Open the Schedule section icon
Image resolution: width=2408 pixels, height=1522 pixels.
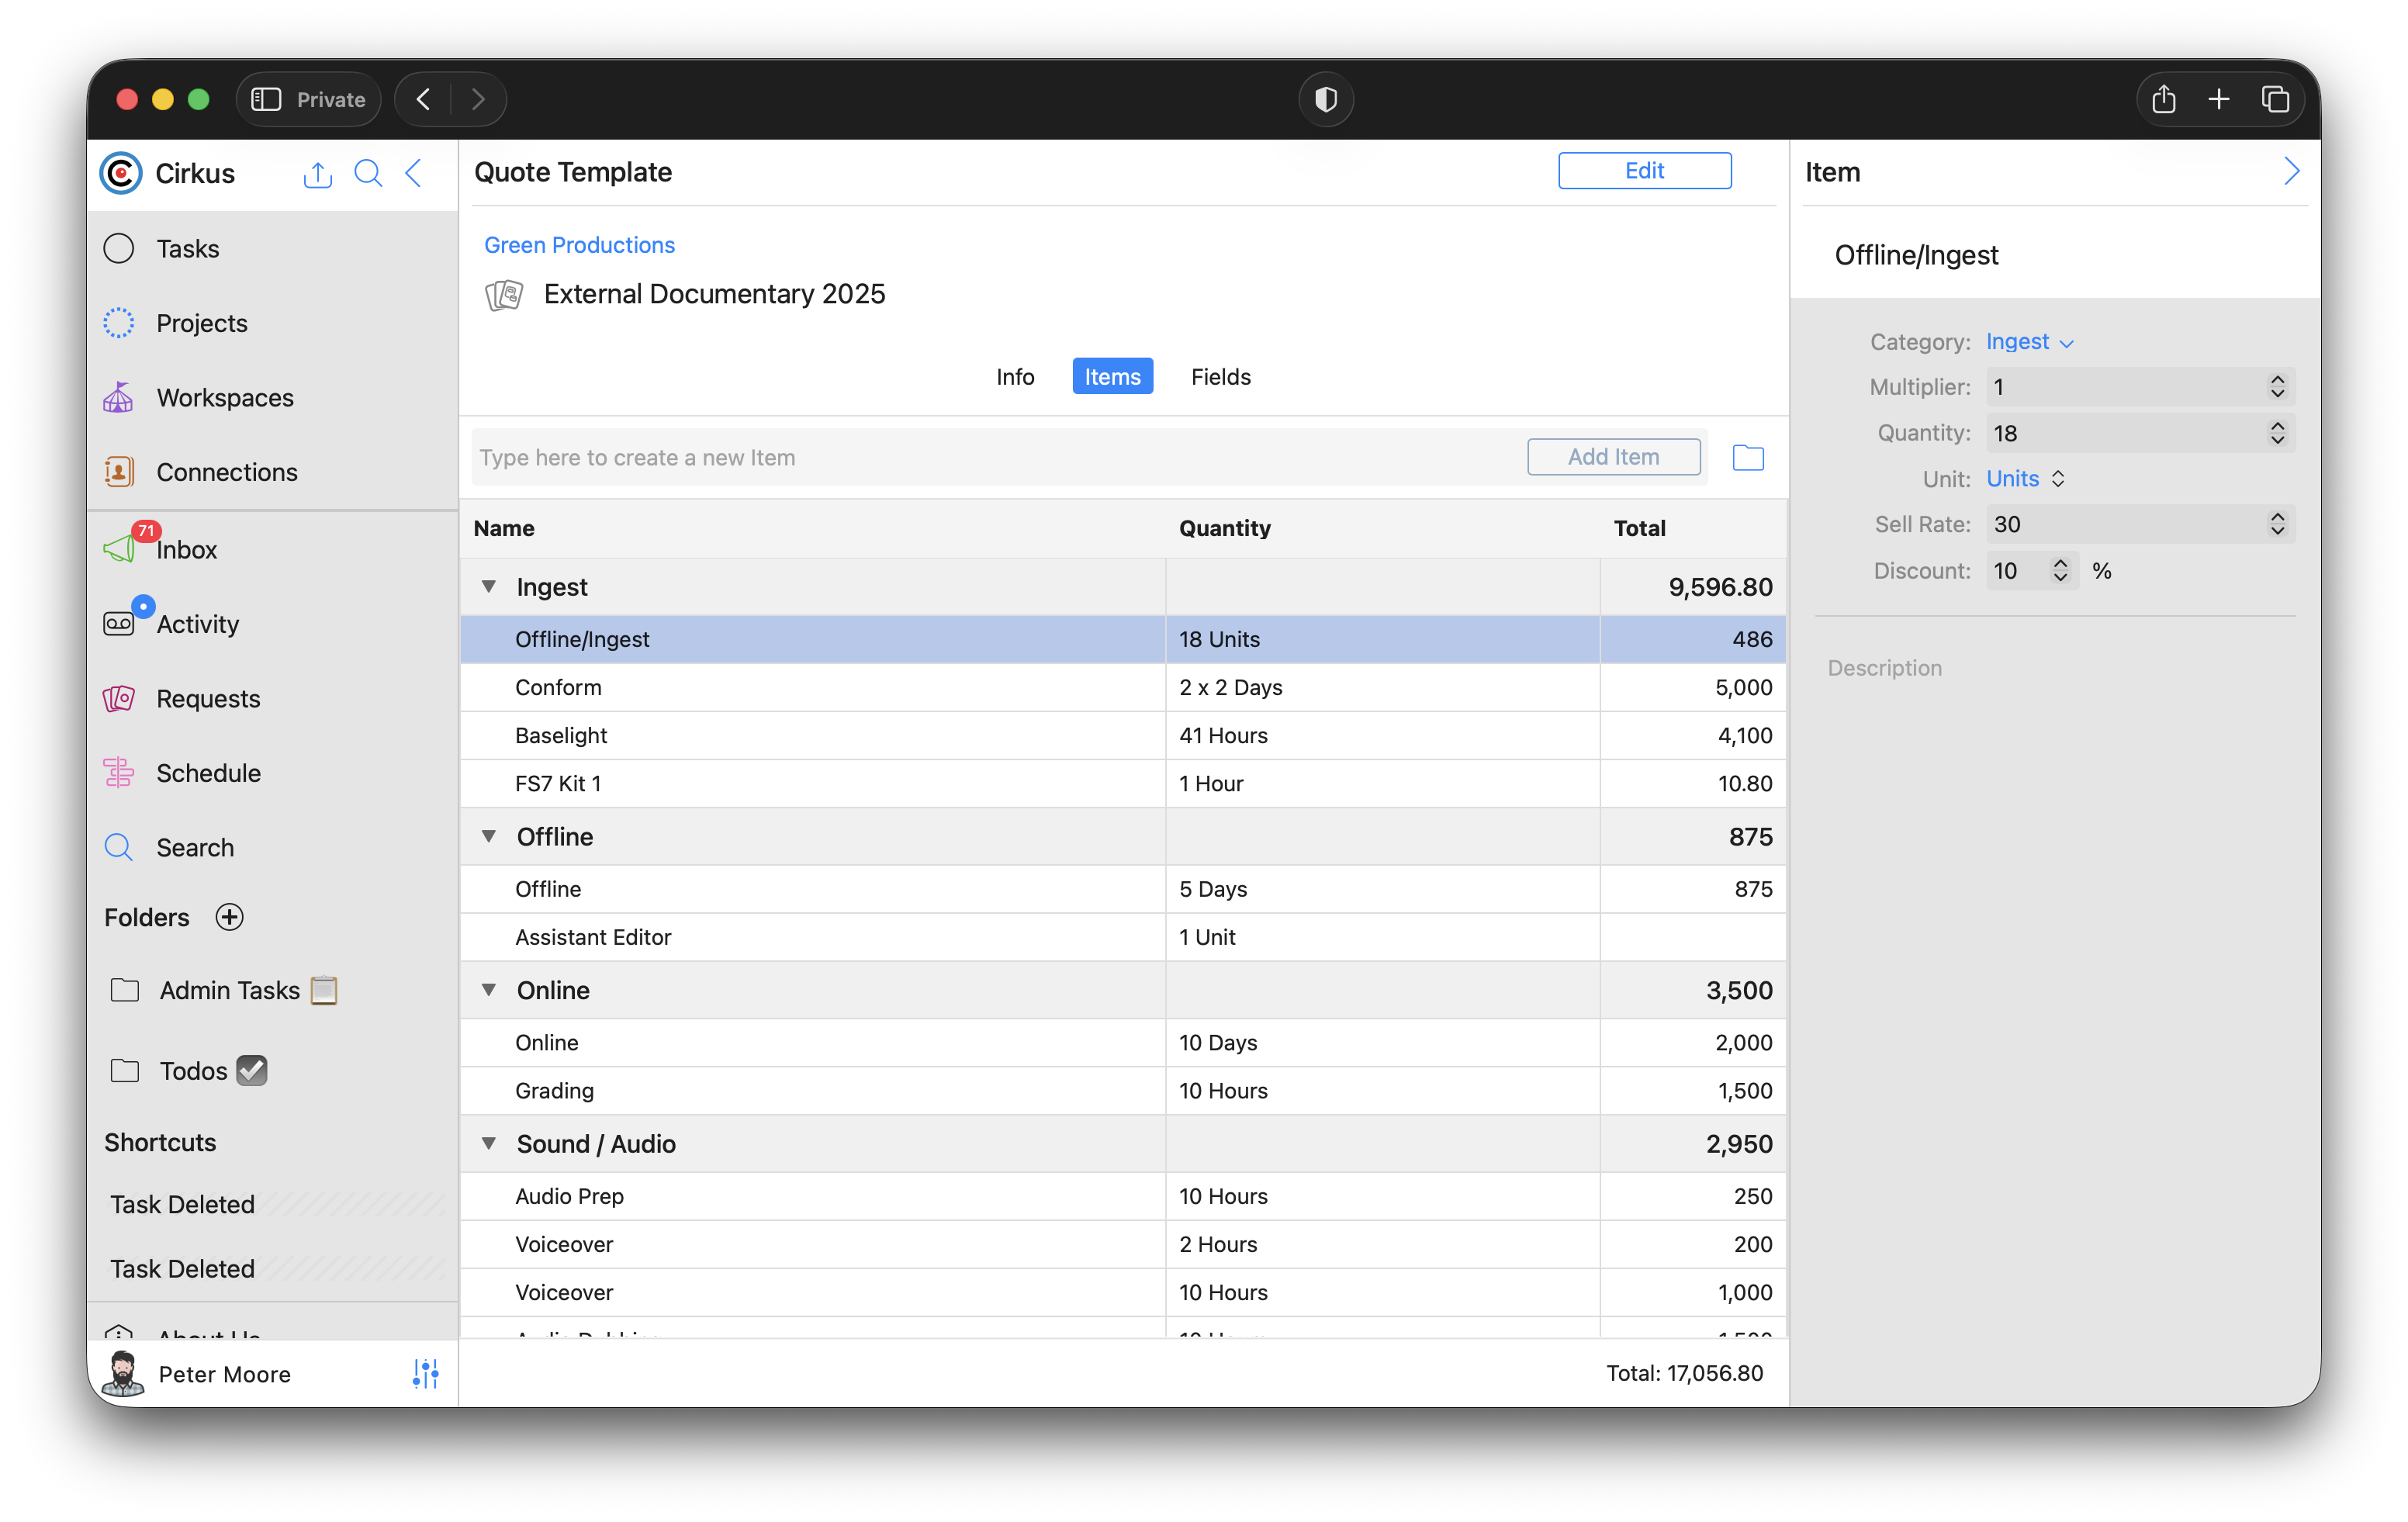(119, 772)
